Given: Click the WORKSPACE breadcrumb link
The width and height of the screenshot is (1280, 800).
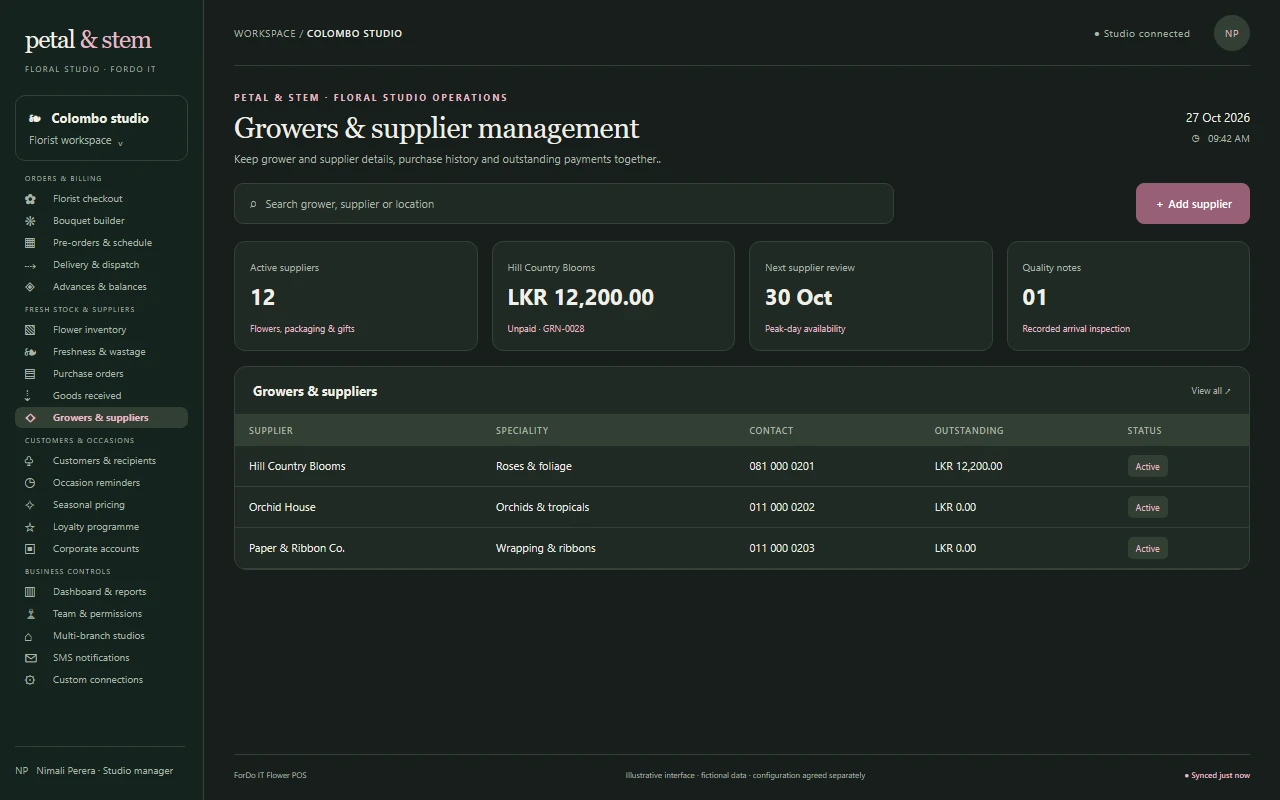Looking at the screenshot, I should [265, 33].
